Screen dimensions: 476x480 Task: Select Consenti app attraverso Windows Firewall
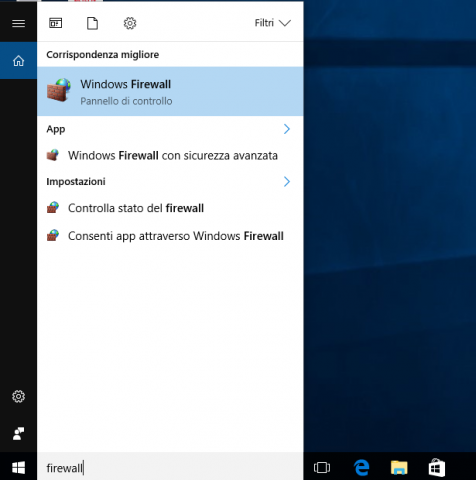(170, 236)
